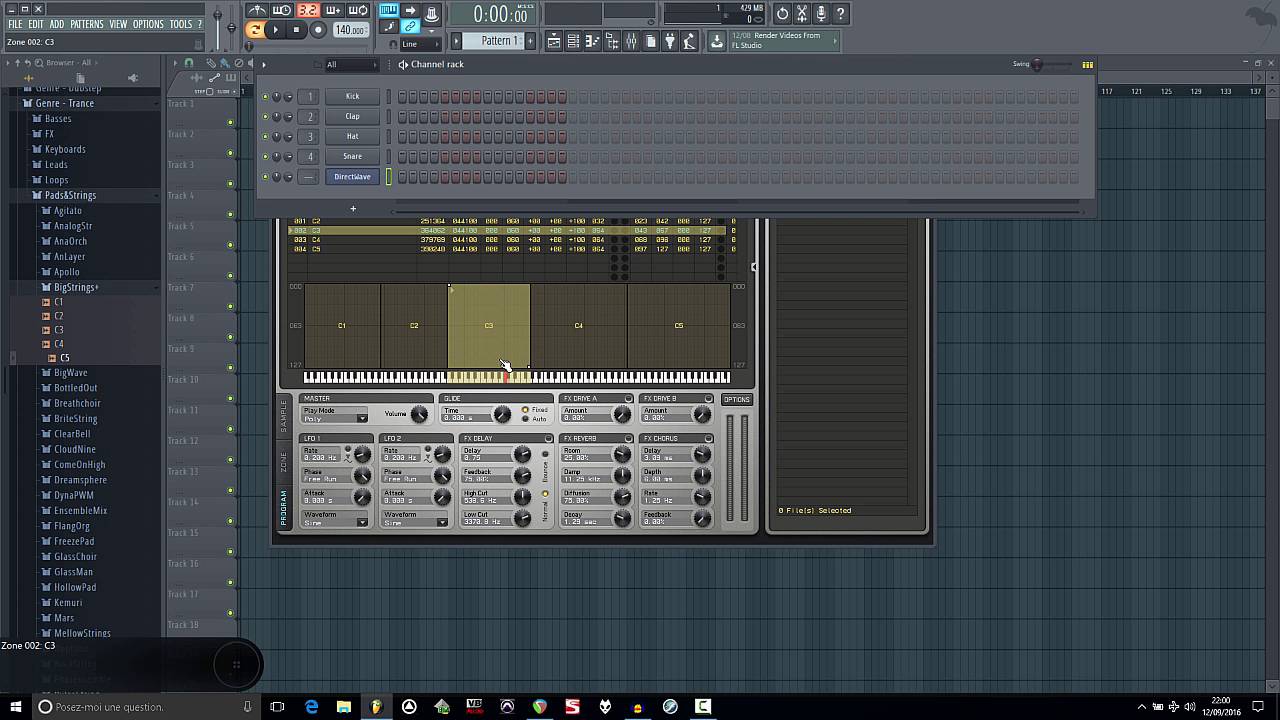Click the microphone one-click recording icon
Image resolution: width=1280 pixels, height=720 pixels.
[821, 14]
